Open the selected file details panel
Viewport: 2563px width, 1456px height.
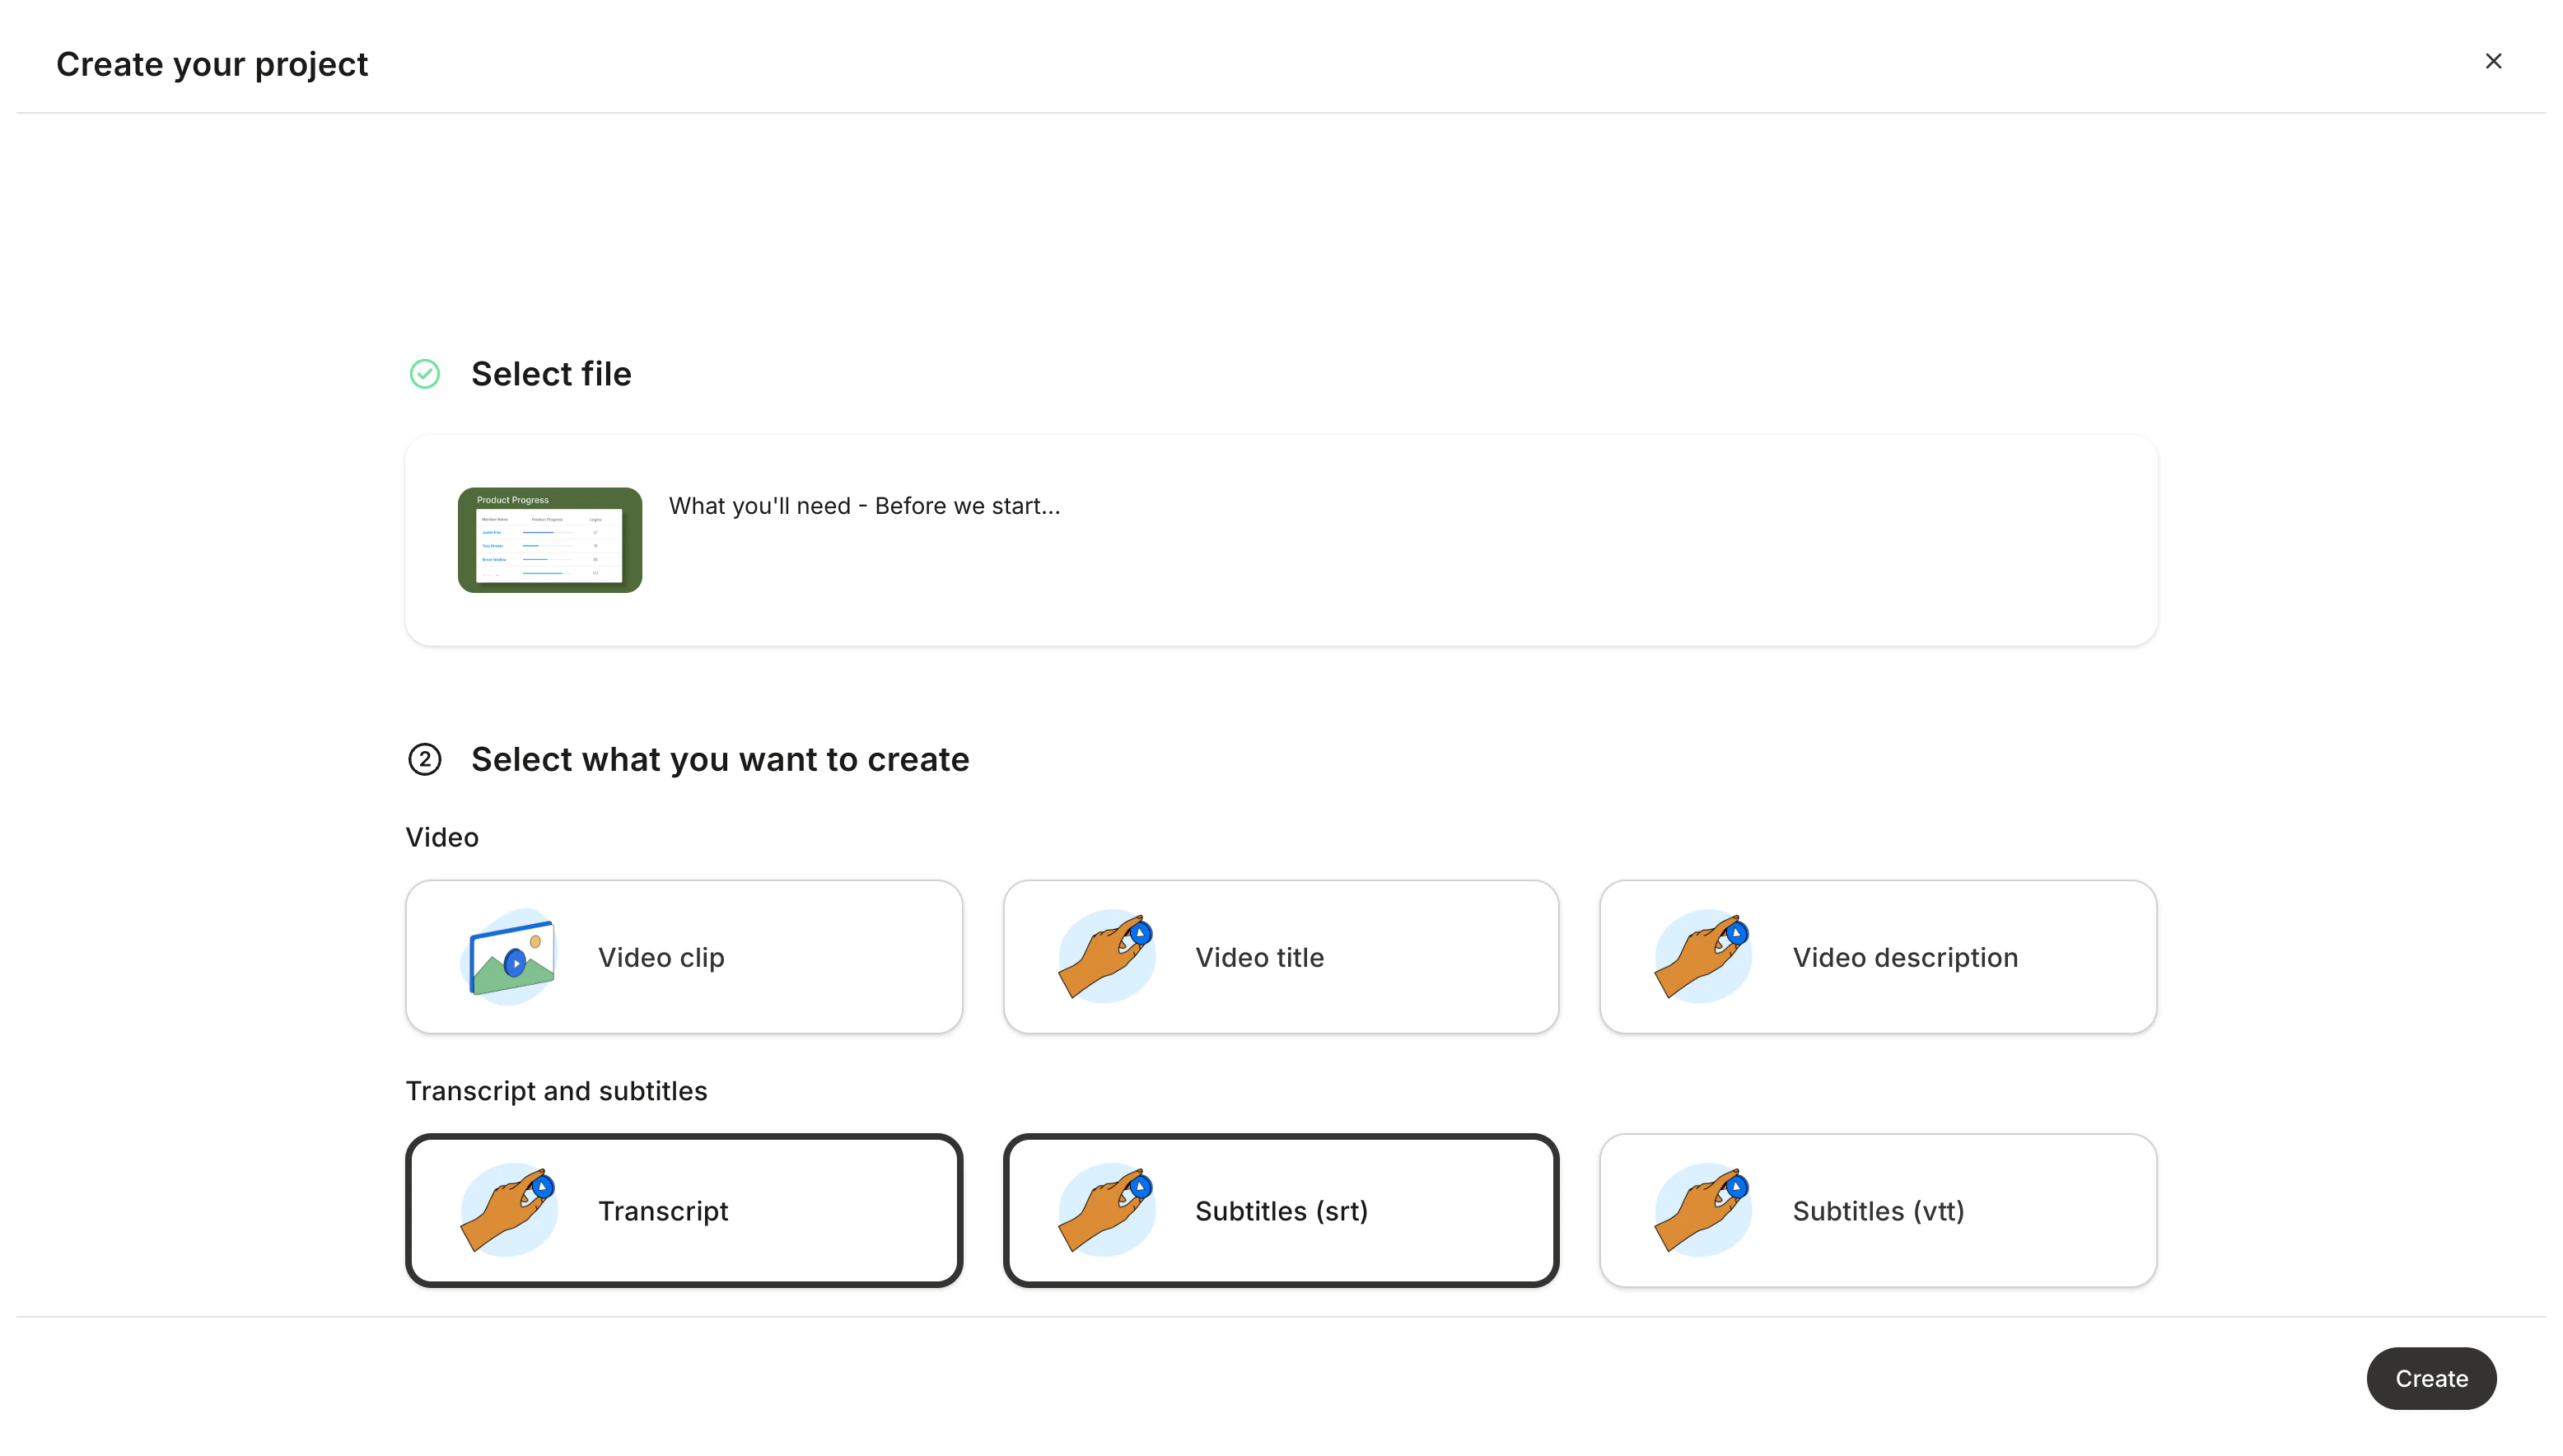pos(1280,540)
